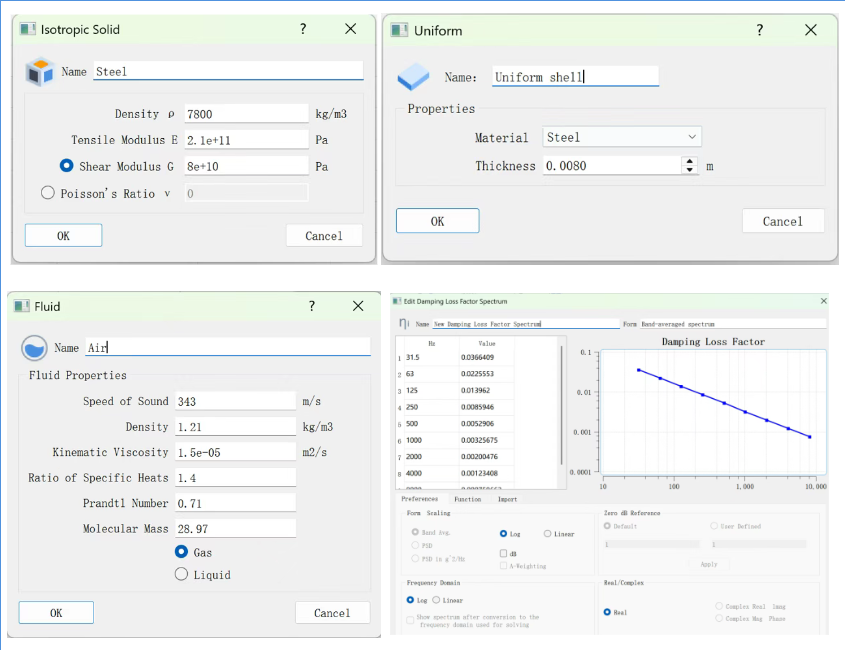The width and height of the screenshot is (845, 650).
Task: Close the Fluid dialog
Action: 358,306
